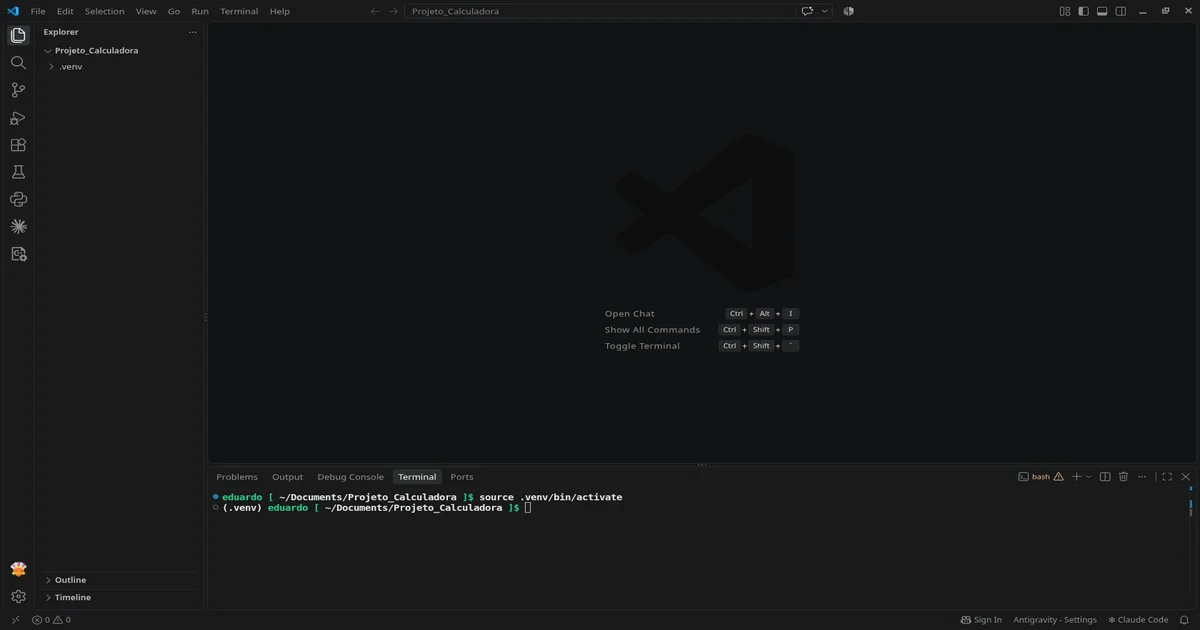Open the Edit menu
The image size is (1200, 630).
[x=65, y=11]
